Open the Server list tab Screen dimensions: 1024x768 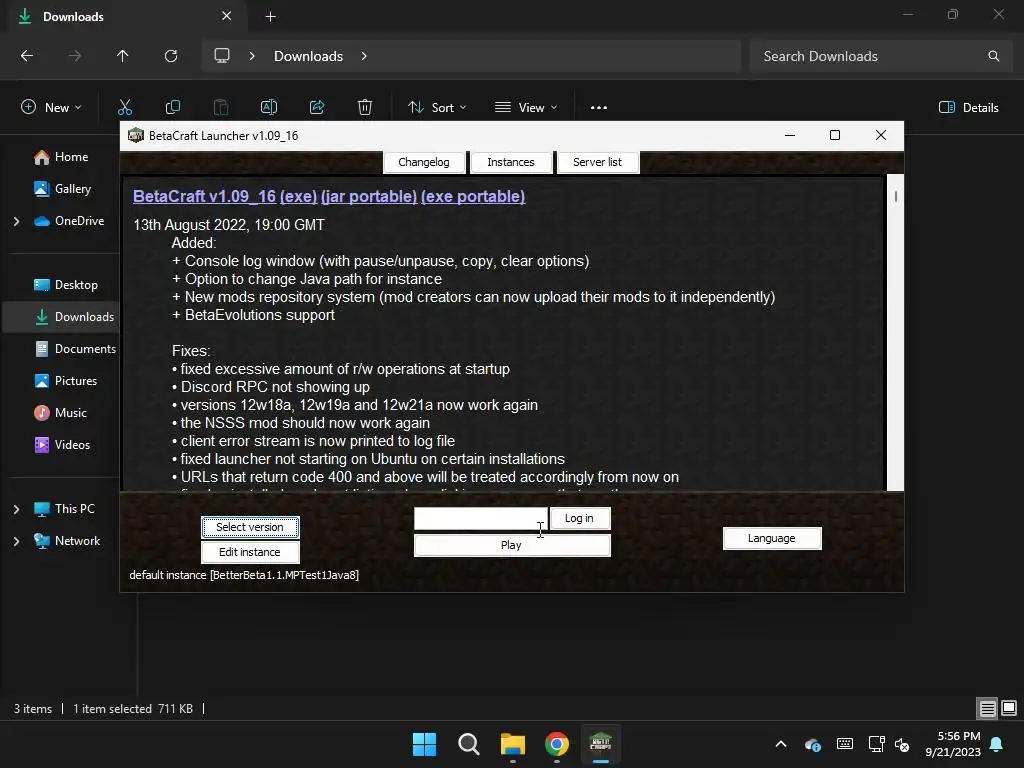598,162
